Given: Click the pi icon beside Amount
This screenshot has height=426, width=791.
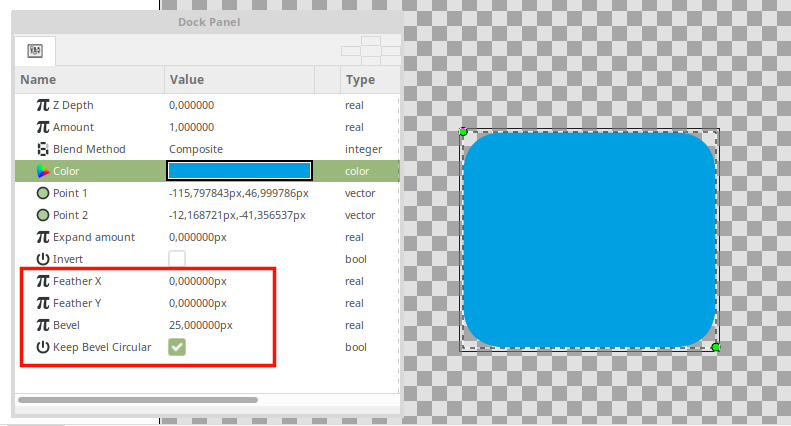Looking at the screenshot, I should (43, 127).
